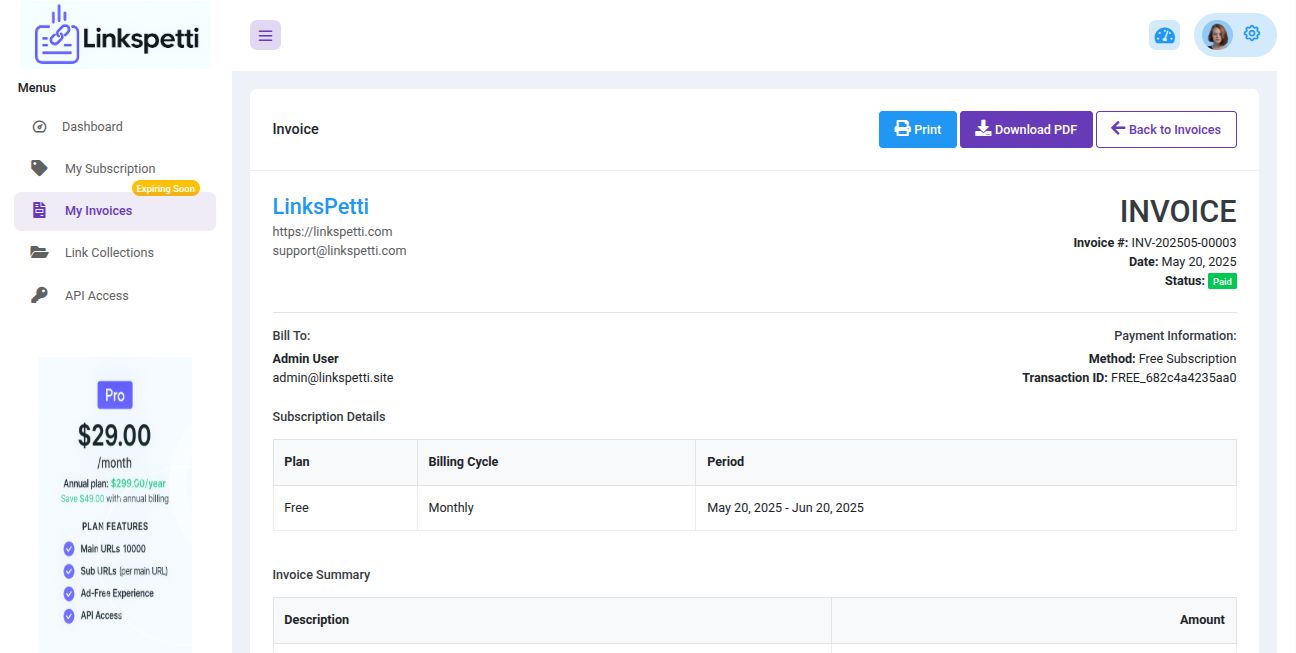1296x653 pixels.
Task: Select Link Collections in the sidebar
Action: 109,253
